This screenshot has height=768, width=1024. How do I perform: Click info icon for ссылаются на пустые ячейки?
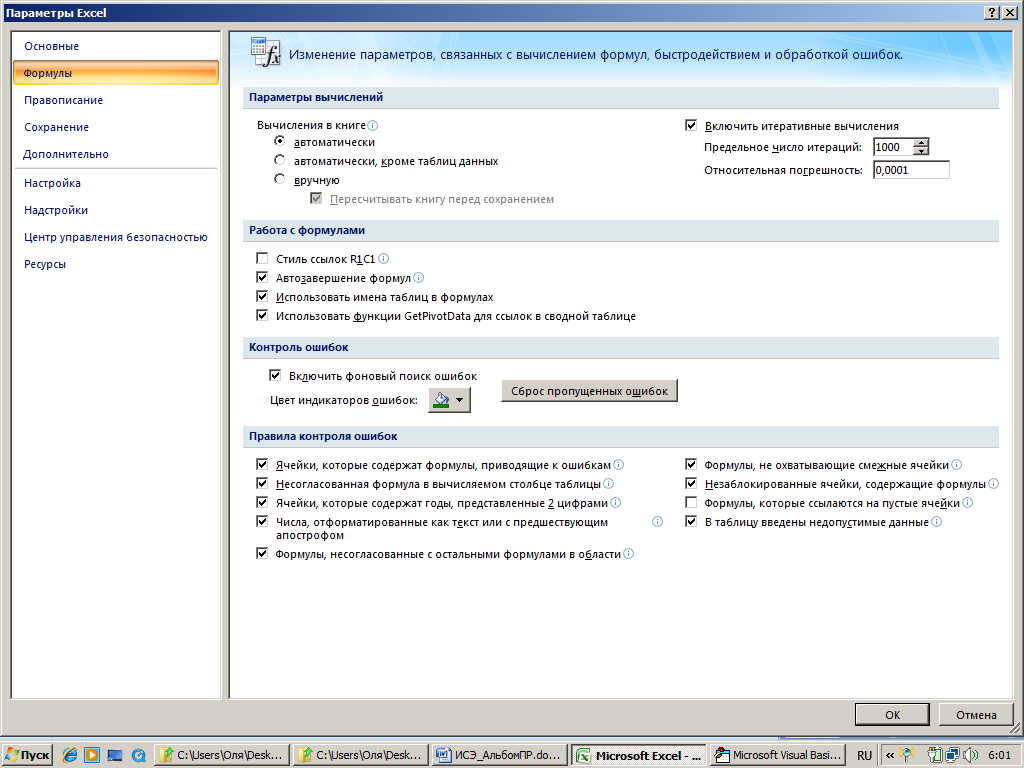click(x=968, y=503)
